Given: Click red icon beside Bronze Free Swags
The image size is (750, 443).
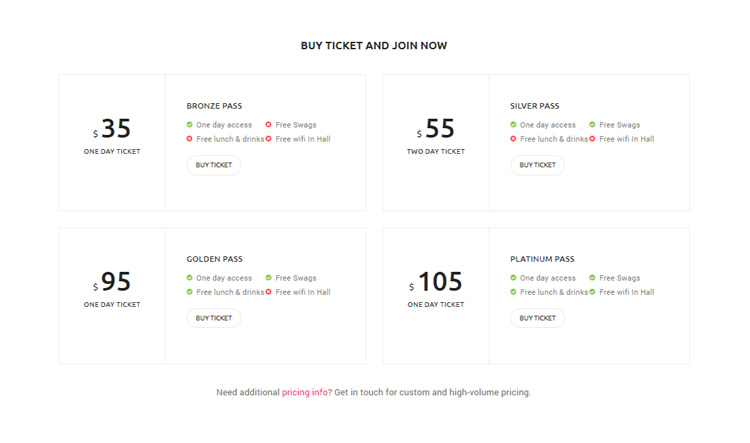Looking at the screenshot, I should [268, 124].
